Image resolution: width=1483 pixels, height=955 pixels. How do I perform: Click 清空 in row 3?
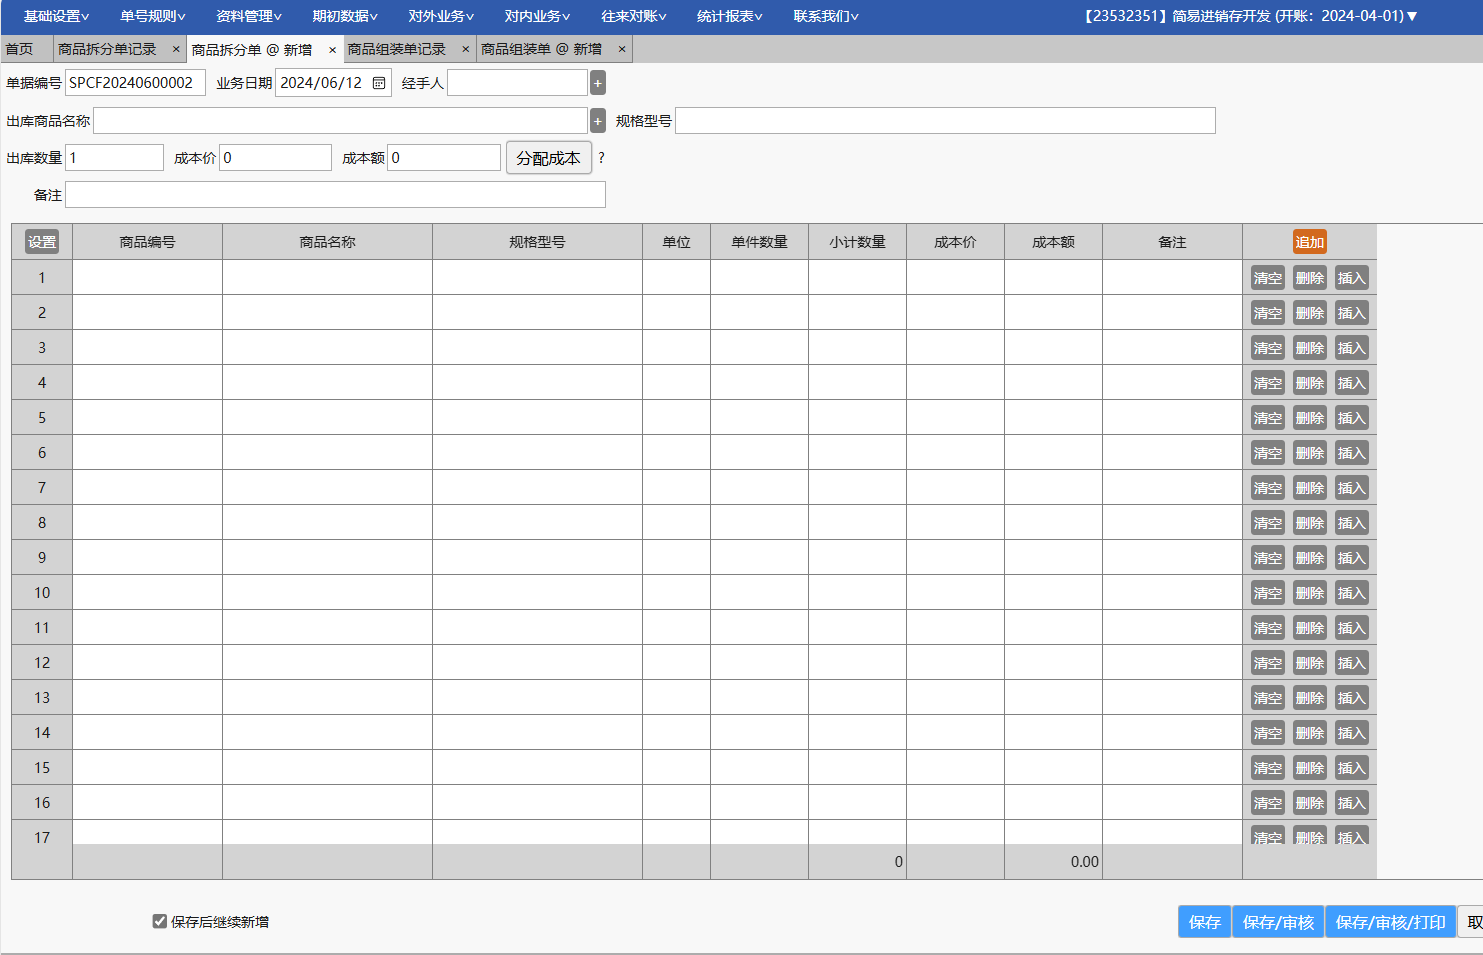tap(1267, 348)
